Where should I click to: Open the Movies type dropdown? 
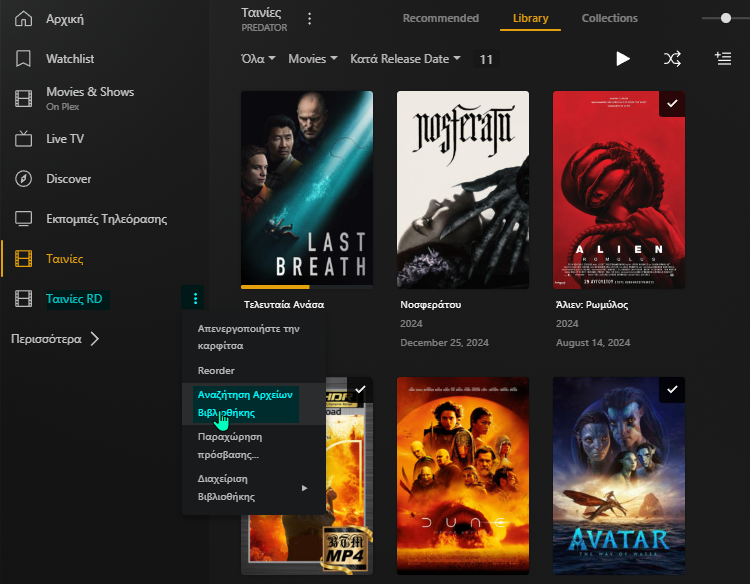coord(313,59)
